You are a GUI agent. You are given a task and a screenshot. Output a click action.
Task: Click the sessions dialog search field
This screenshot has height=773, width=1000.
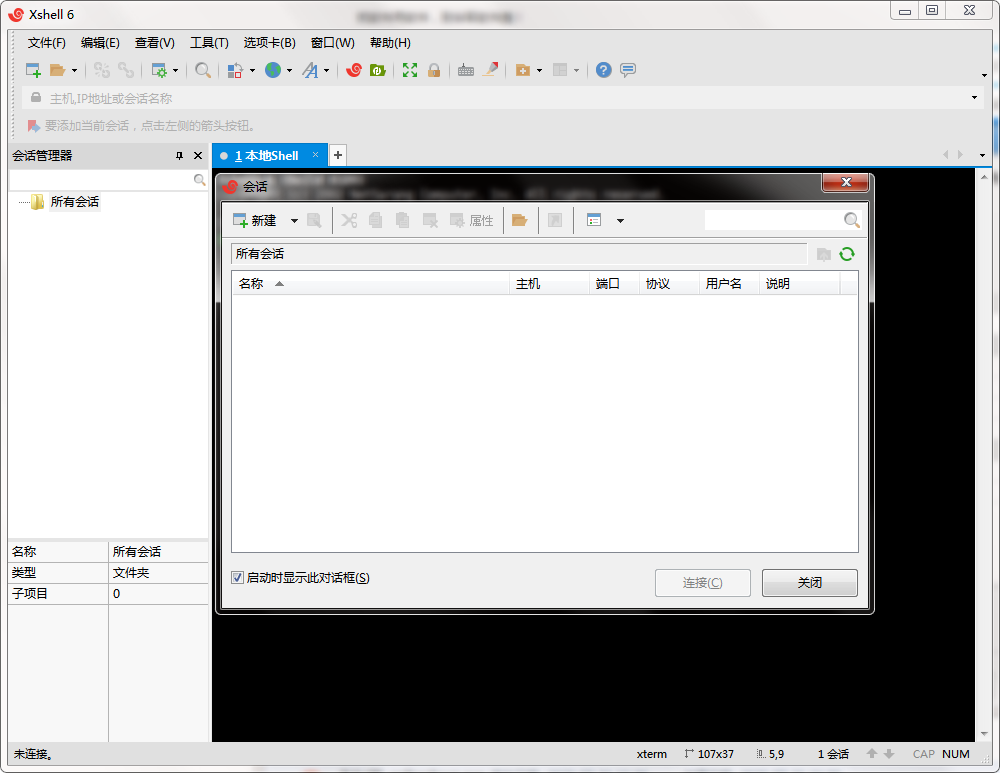[x=773, y=220]
